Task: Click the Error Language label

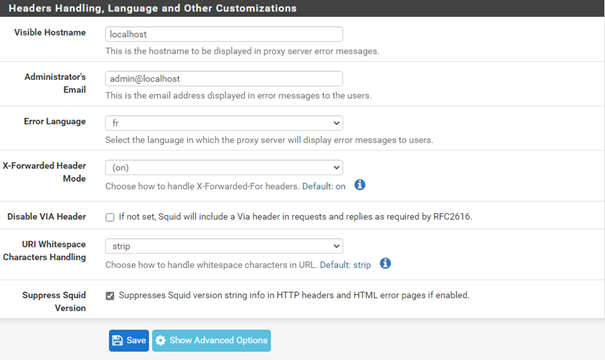Action: [x=55, y=122]
